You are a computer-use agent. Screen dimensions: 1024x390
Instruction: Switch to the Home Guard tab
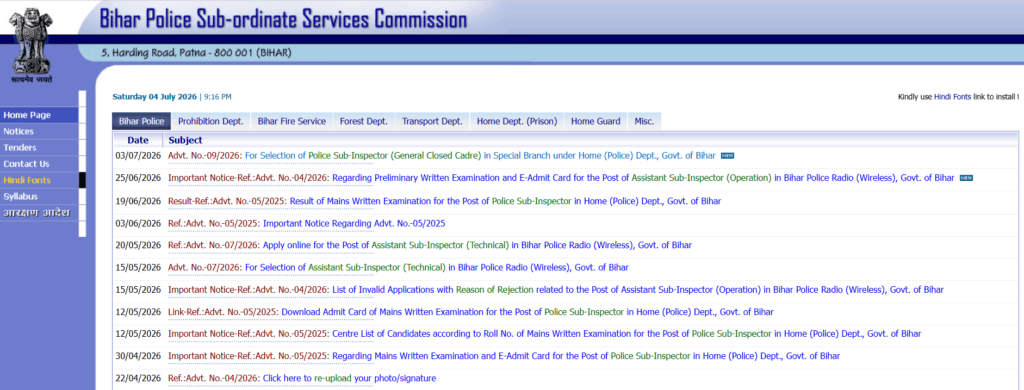tap(596, 121)
